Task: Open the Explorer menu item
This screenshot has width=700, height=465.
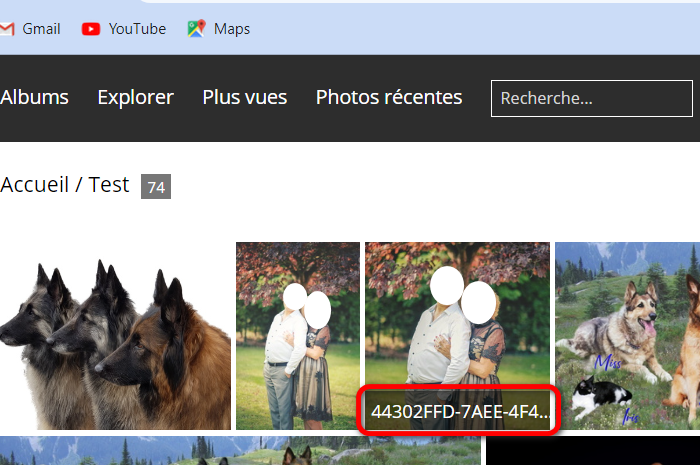Action: pos(135,97)
